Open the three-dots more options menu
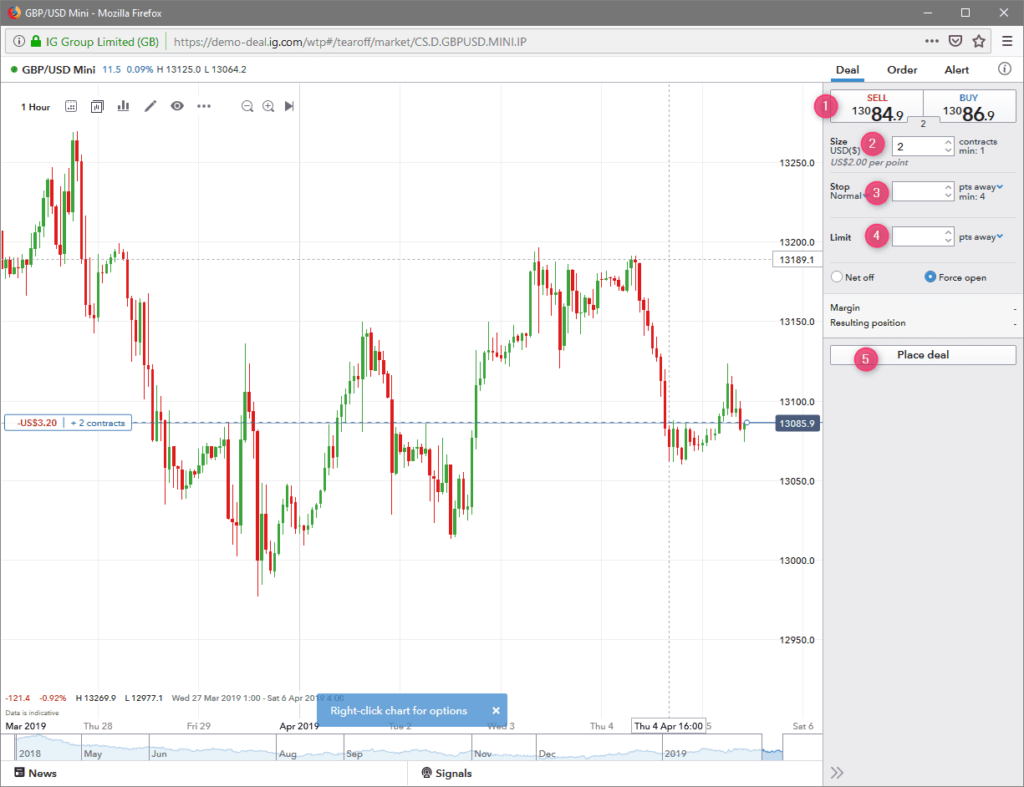Viewport: 1024px width, 787px height. tap(204, 106)
